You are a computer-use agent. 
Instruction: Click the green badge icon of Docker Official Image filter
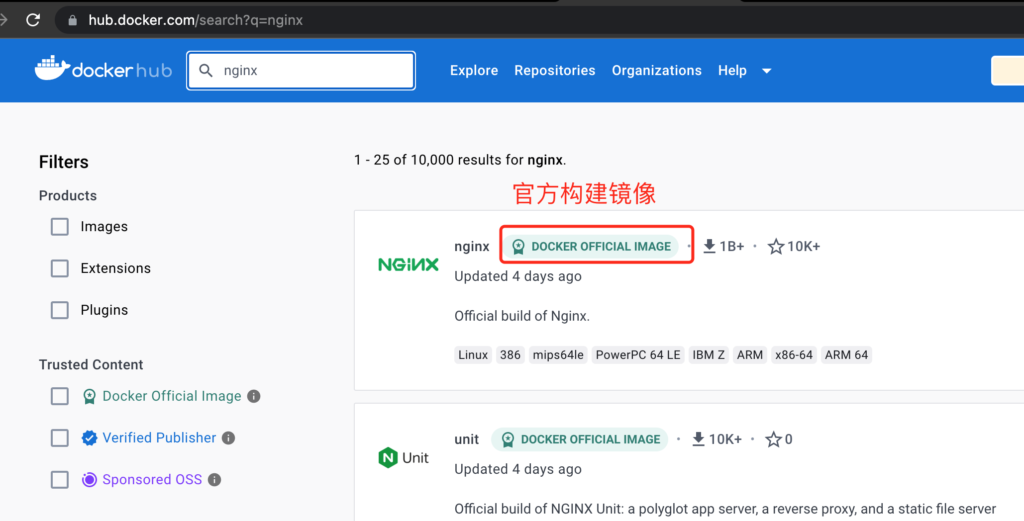[89, 396]
